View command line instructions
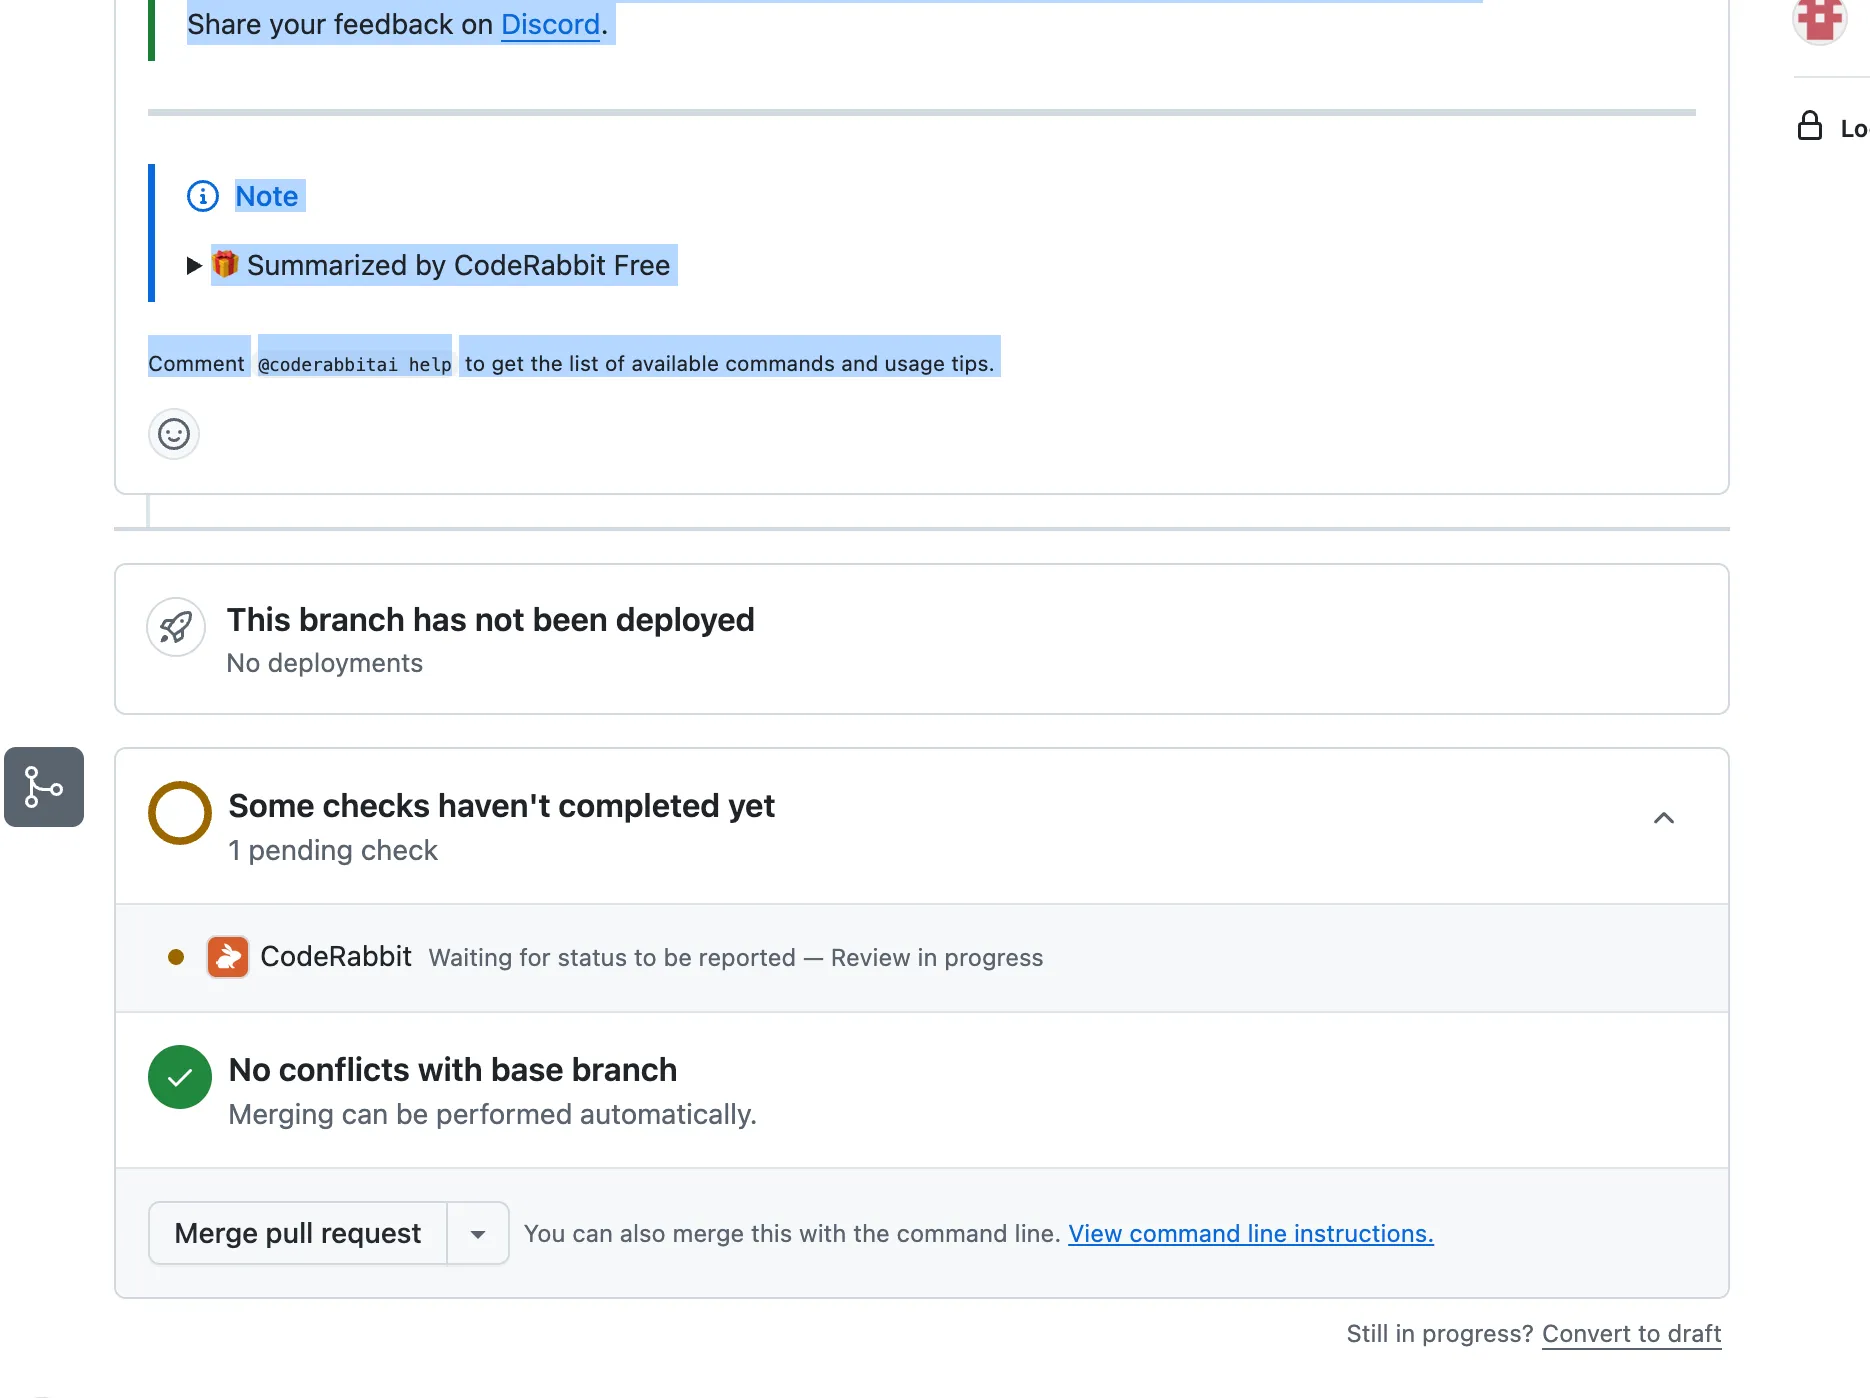This screenshot has height=1398, width=1870. [1249, 1233]
